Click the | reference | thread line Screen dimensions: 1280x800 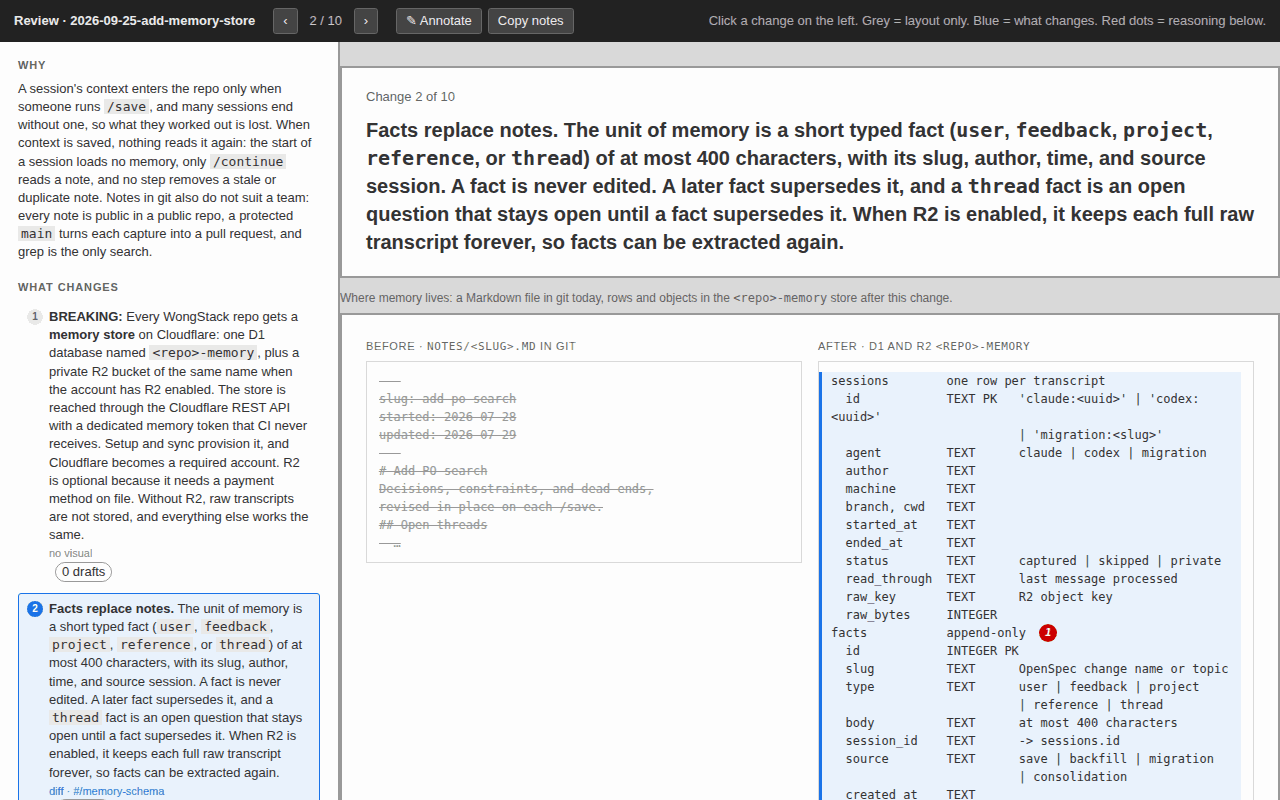click(1091, 705)
